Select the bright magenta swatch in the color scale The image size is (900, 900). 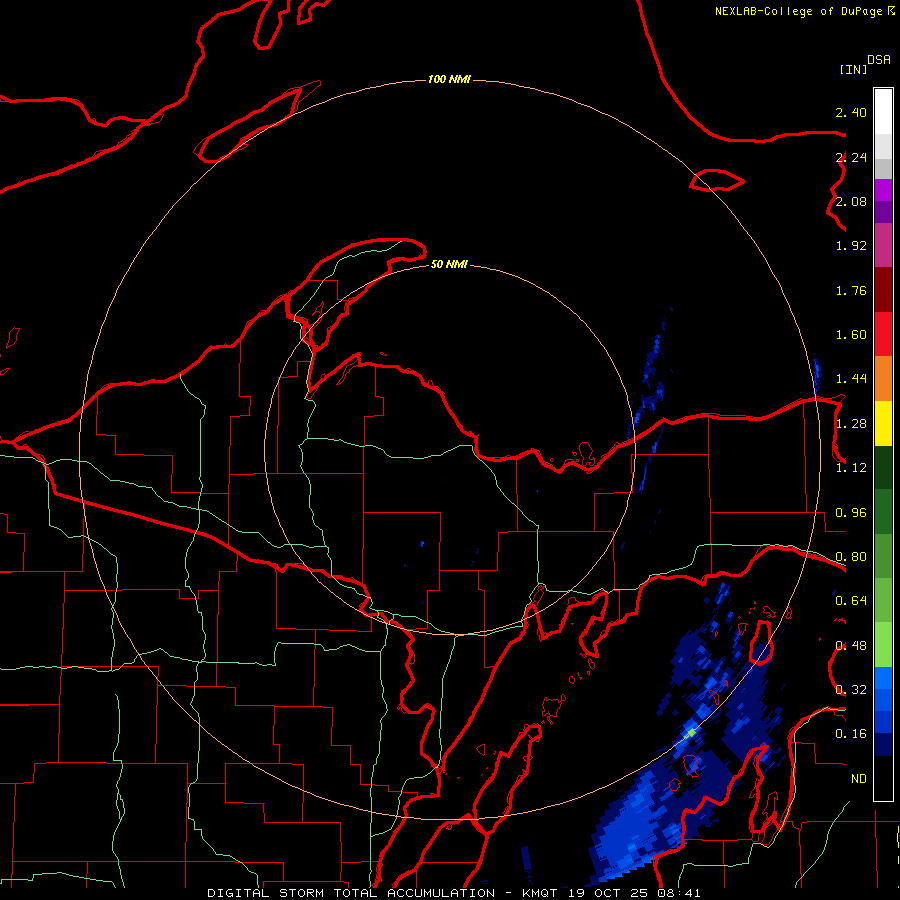883,190
